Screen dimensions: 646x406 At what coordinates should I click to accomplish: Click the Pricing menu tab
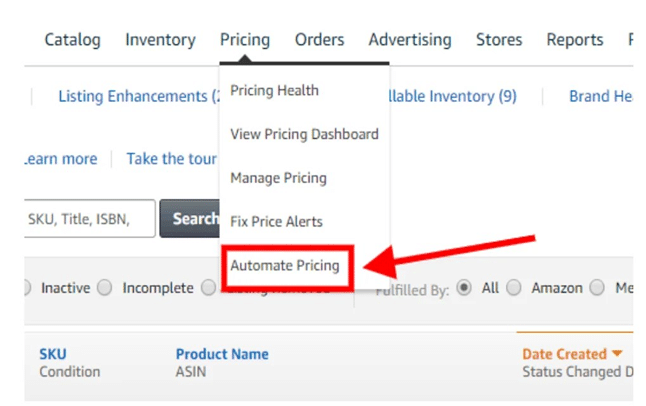(245, 40)
